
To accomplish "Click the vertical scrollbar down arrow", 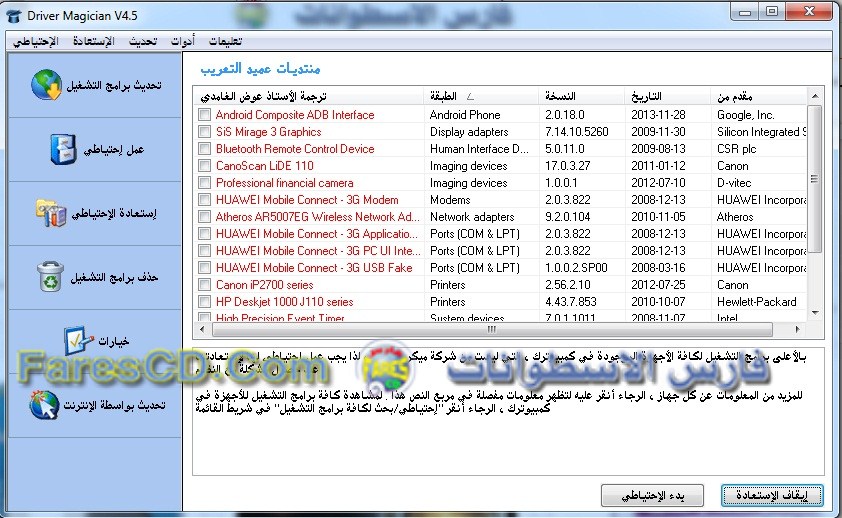I will click(815, 313).
